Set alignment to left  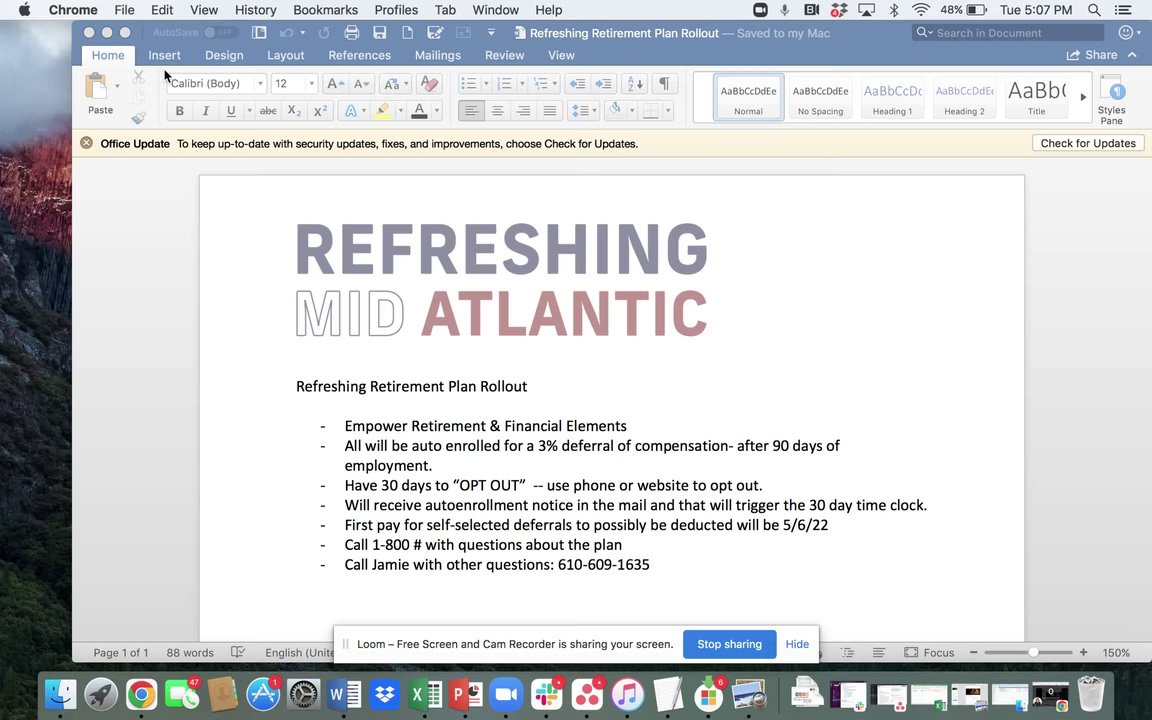(471, 111)
